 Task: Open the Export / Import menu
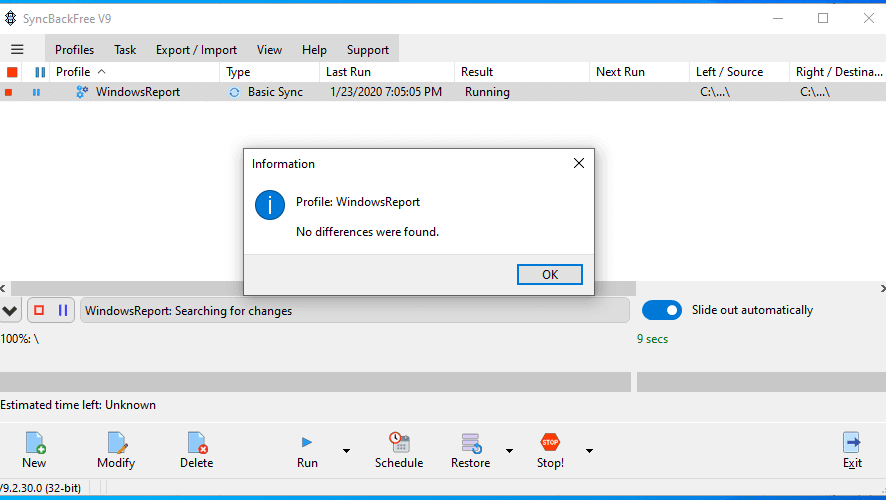[x=196, y=50]
